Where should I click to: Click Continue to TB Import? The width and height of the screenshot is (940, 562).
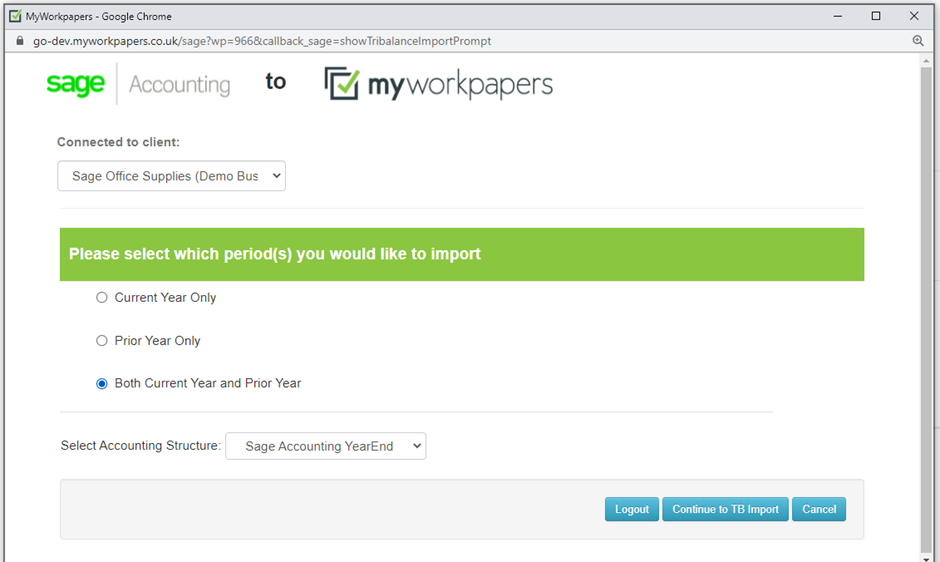pyautogui.click(x=725, y=509)
